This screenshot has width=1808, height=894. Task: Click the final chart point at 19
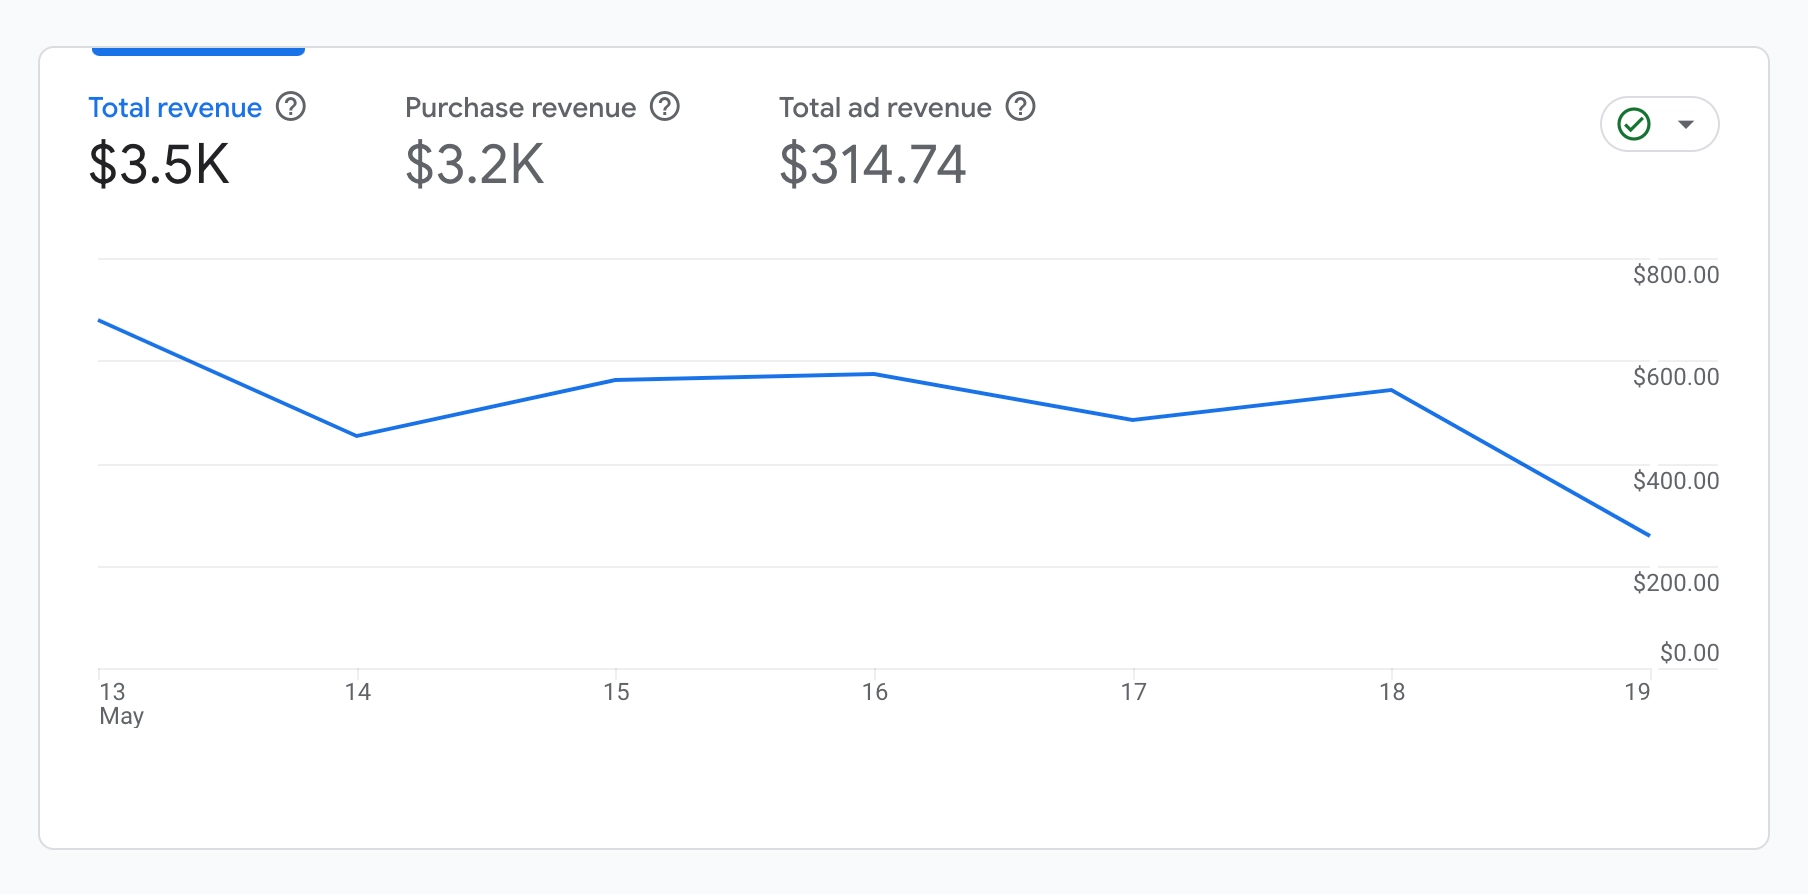point(1648,535)
